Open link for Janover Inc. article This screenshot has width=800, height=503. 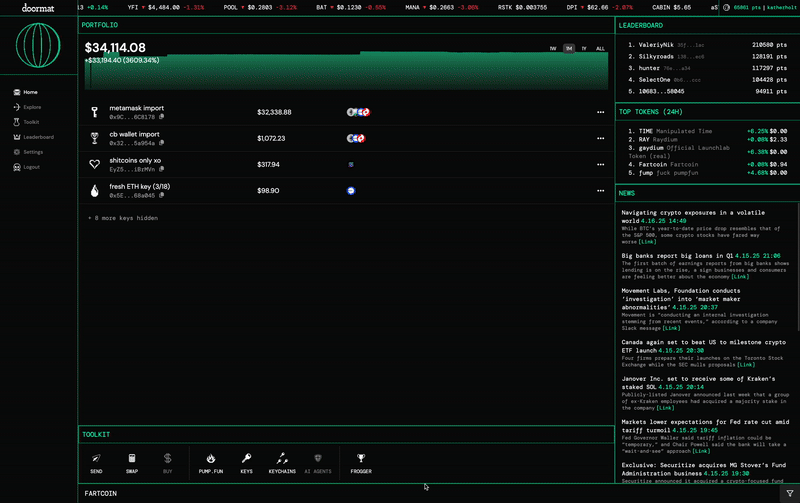click(665, 408)
